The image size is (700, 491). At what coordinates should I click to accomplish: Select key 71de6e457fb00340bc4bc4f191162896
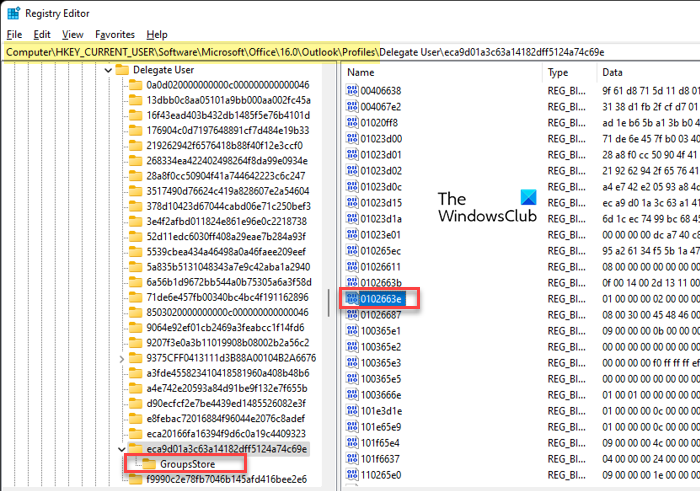pos(227,297)
